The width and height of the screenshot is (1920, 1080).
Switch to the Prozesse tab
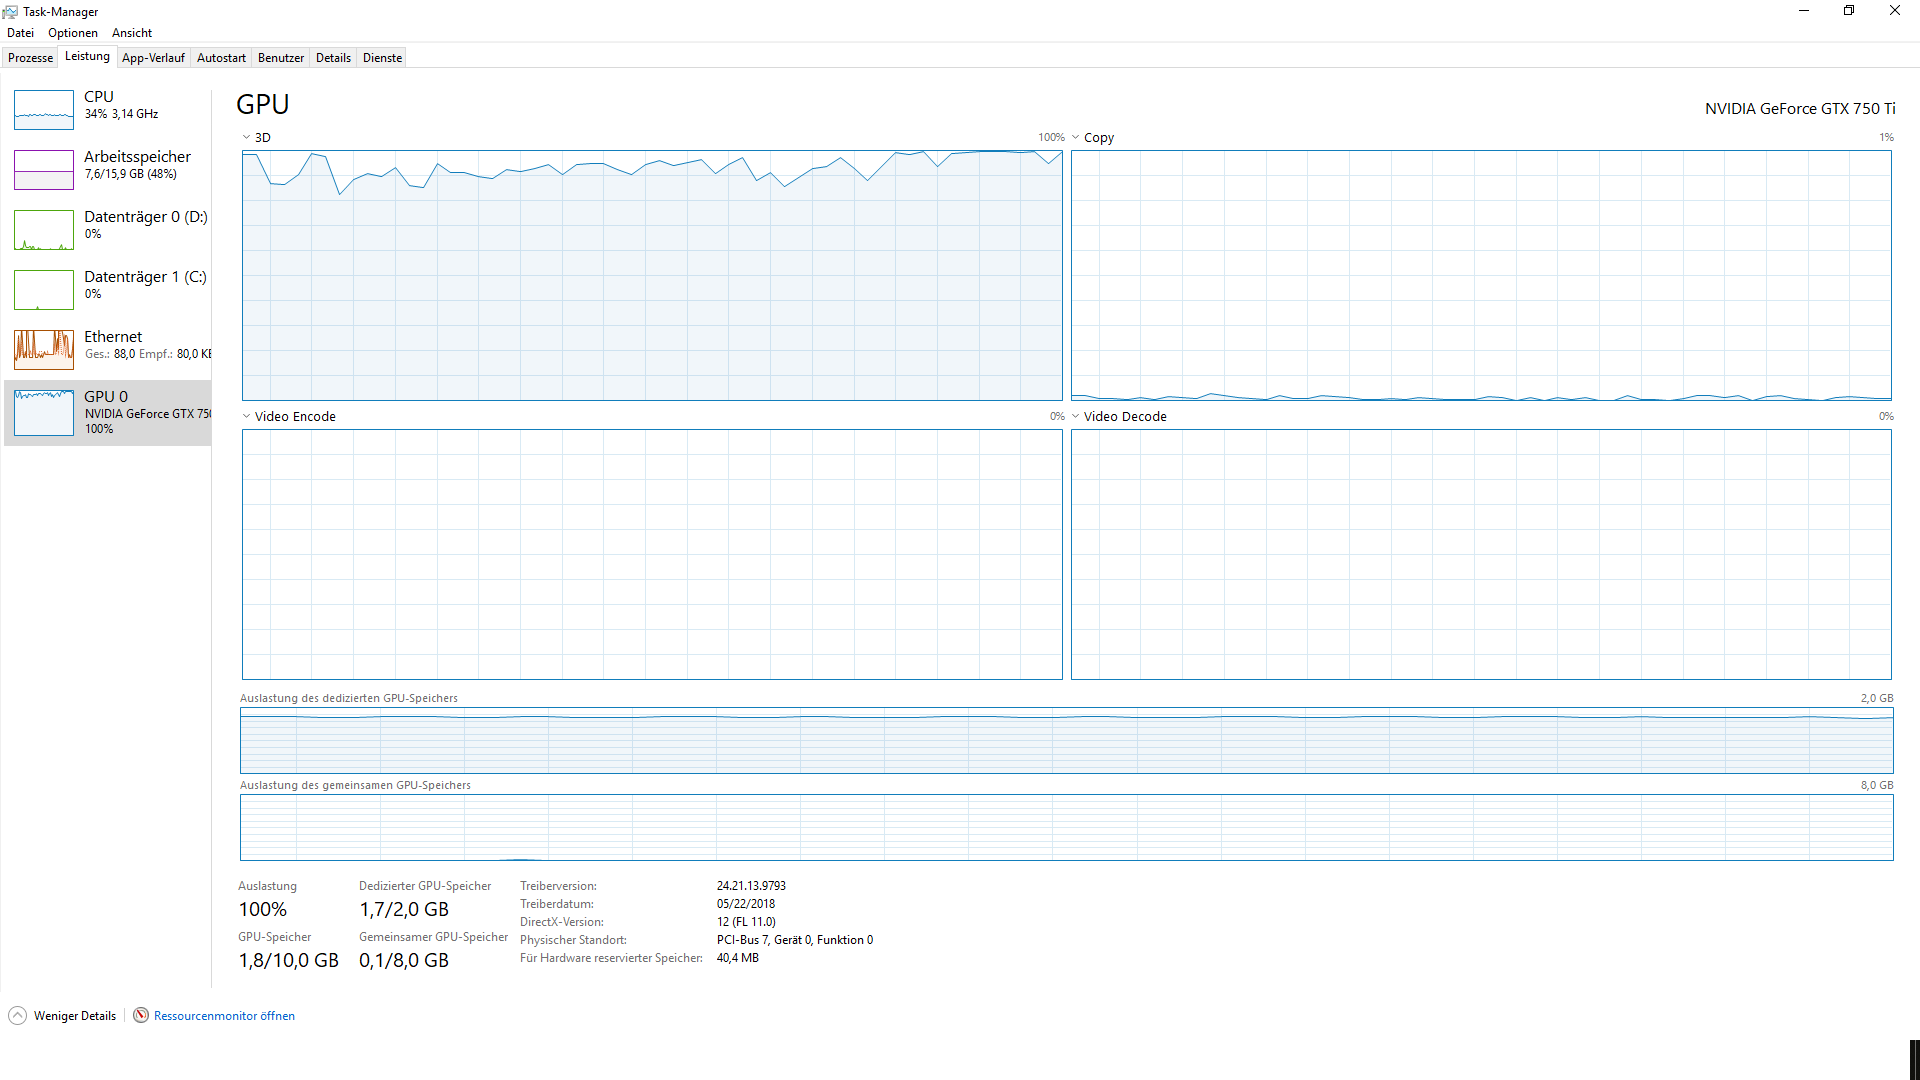point(30,58)
